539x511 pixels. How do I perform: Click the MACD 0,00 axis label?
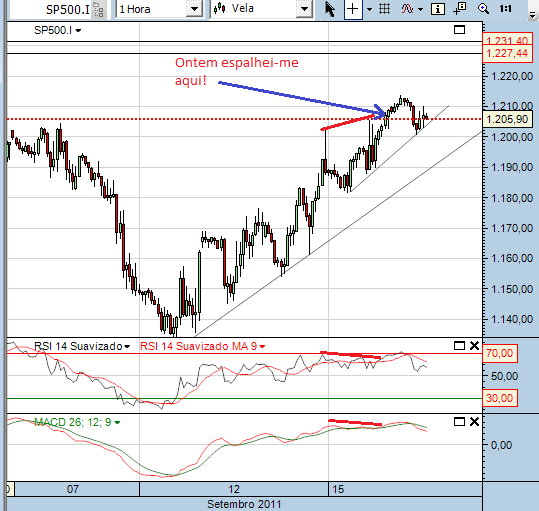(x=502, y=445)
